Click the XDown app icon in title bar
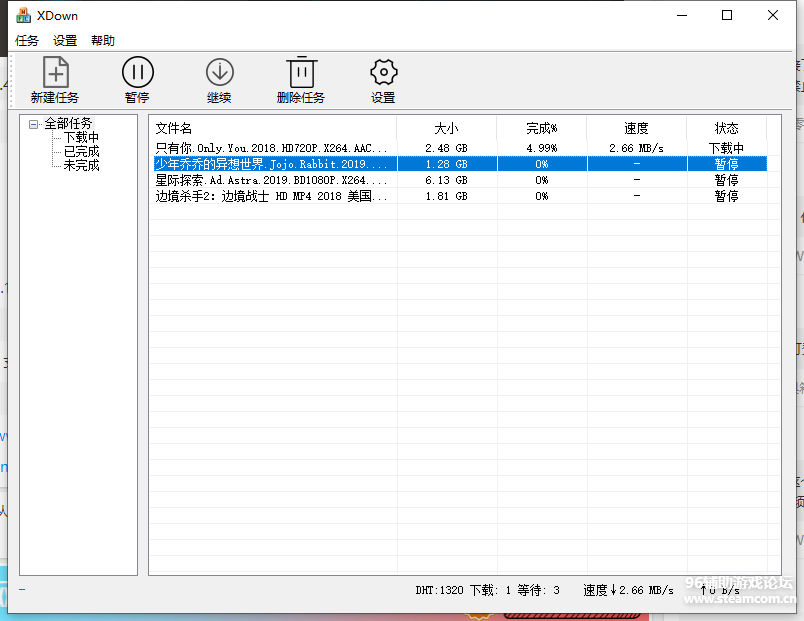Viewport: 804px width, 621px height. [23, 16]
